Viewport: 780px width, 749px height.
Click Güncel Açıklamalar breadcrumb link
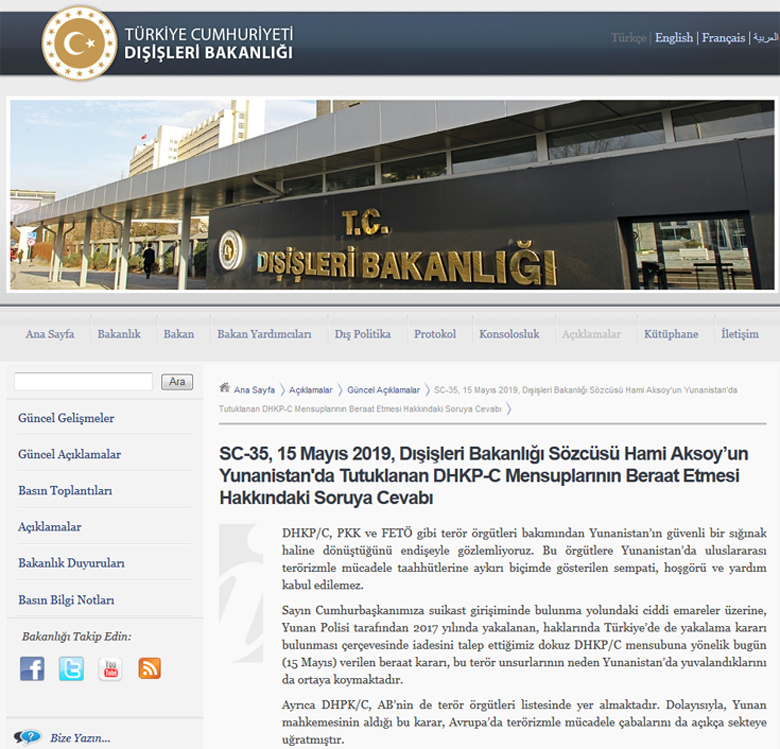(383, 390)
